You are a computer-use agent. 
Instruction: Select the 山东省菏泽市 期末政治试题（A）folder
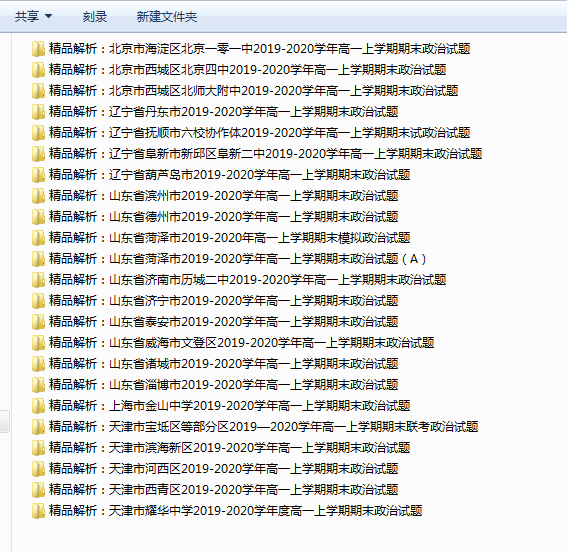tap(238, 258)
